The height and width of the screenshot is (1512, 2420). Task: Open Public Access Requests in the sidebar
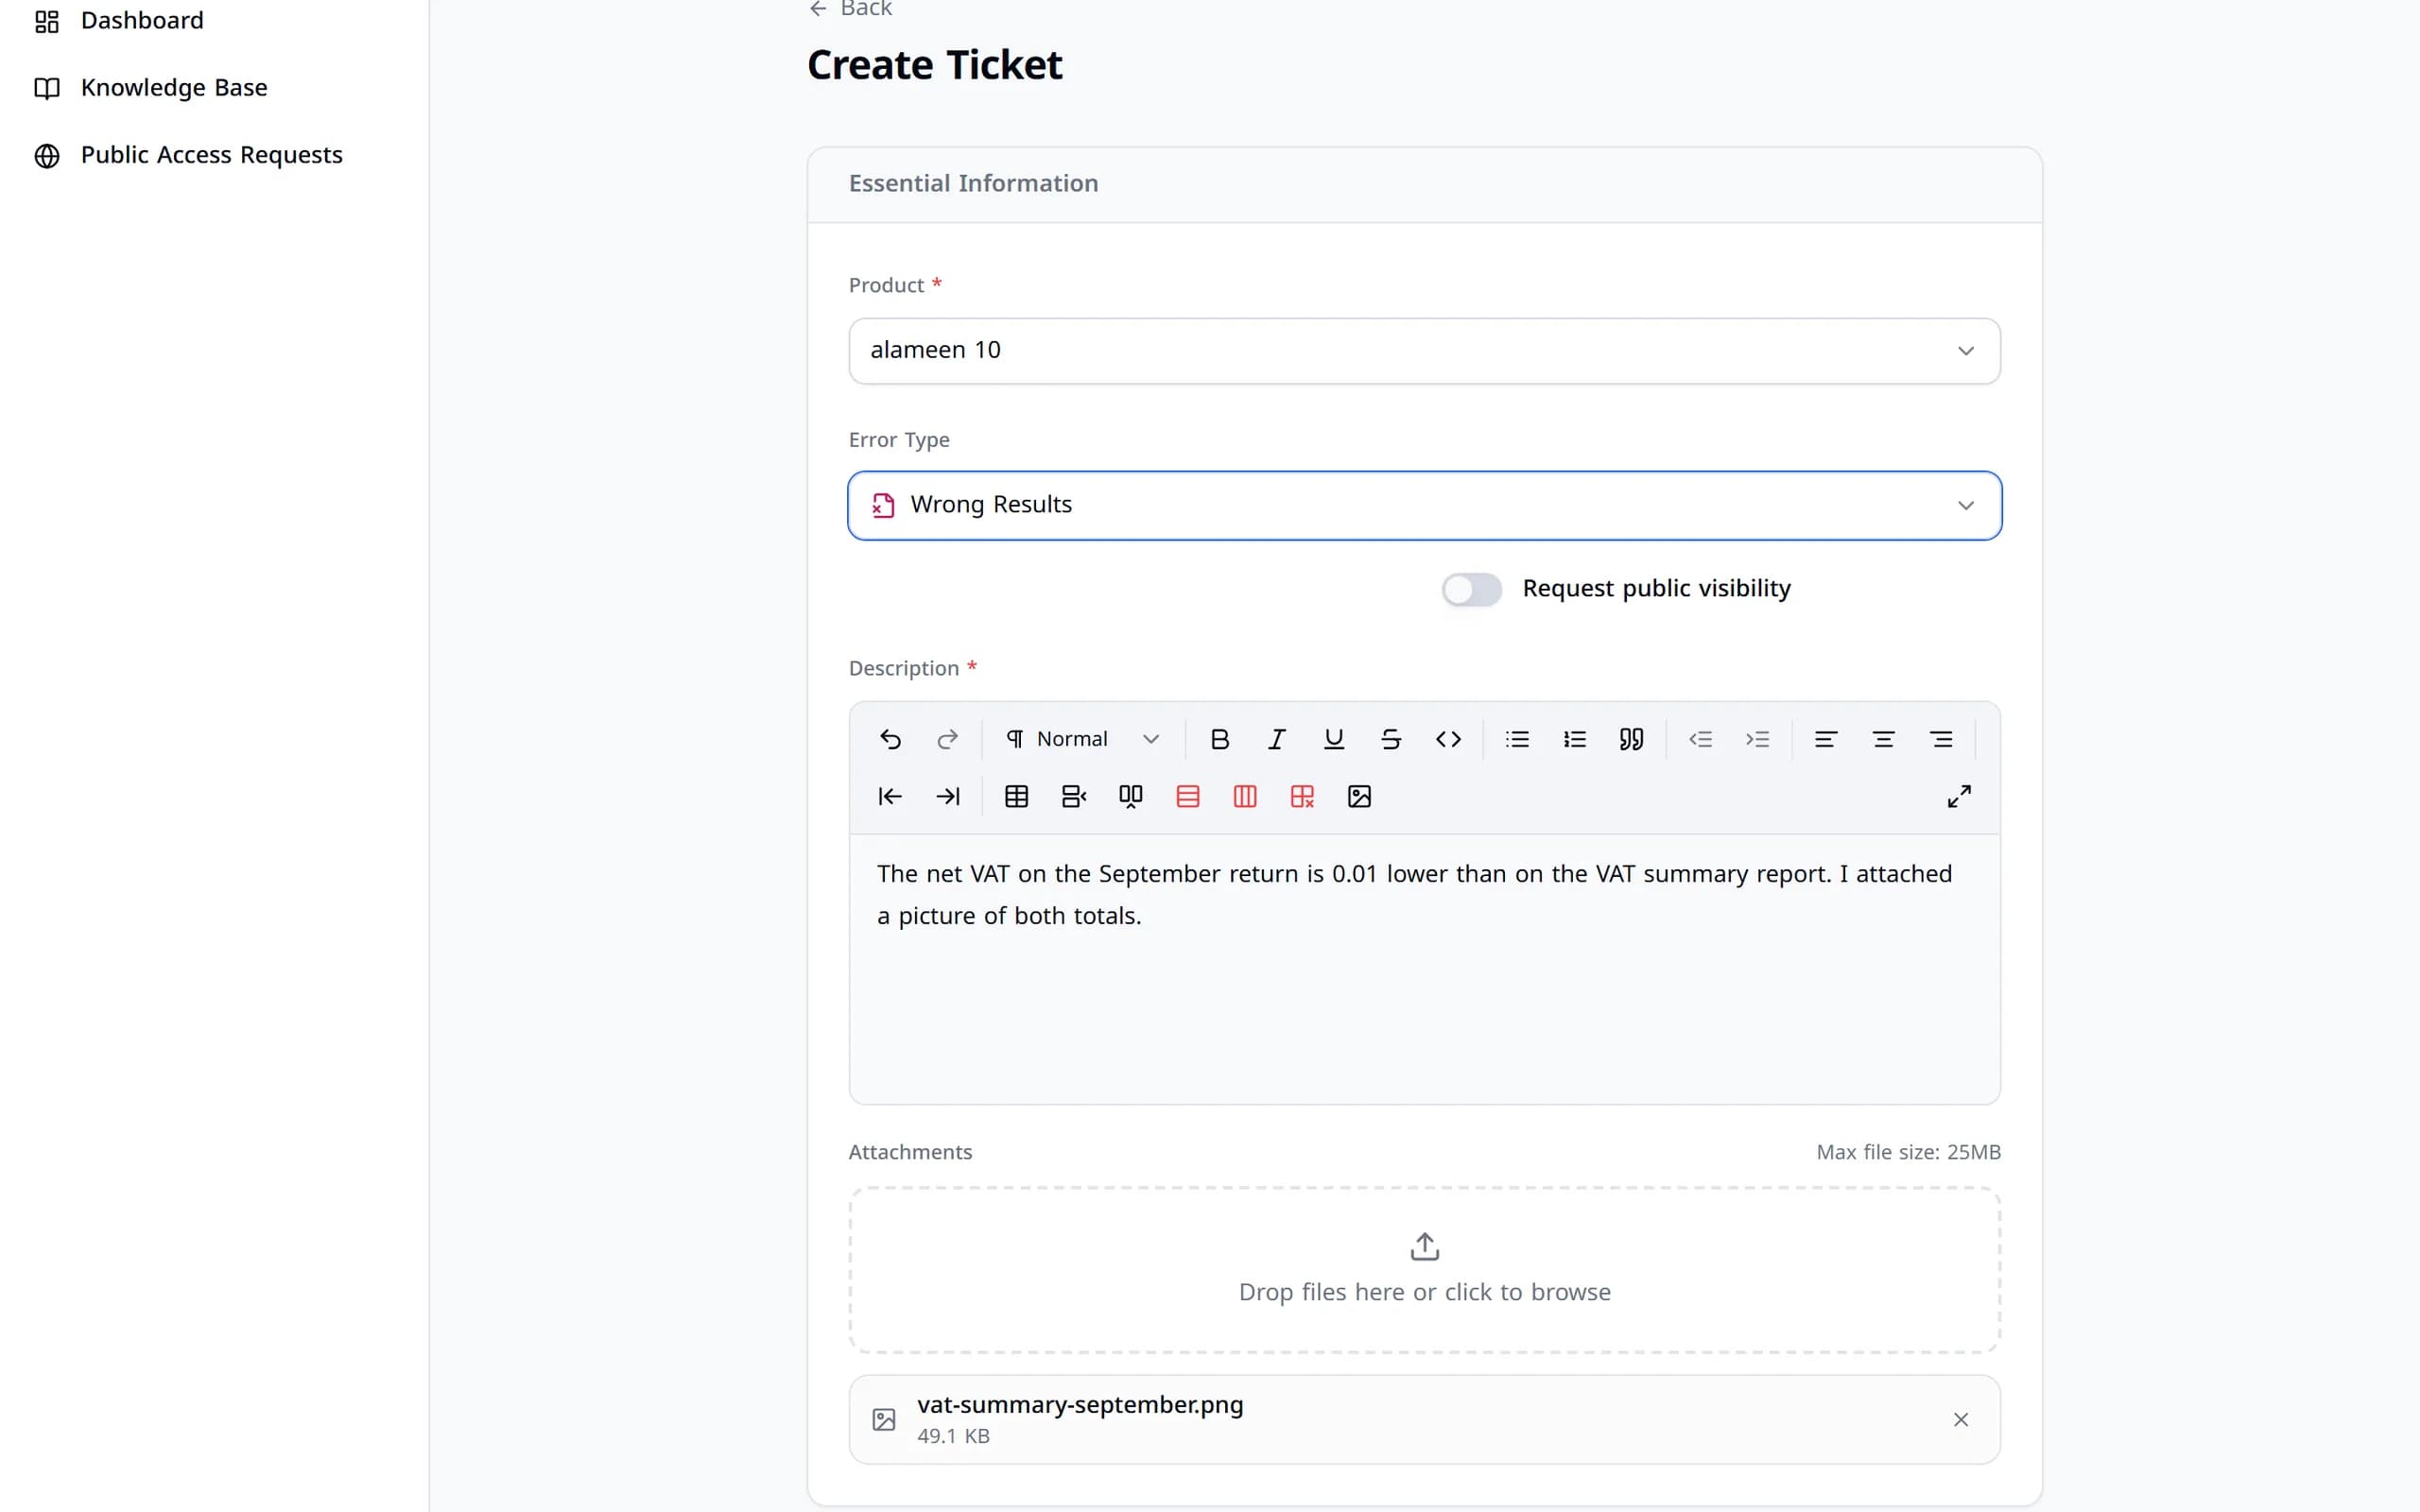point(189,155)
